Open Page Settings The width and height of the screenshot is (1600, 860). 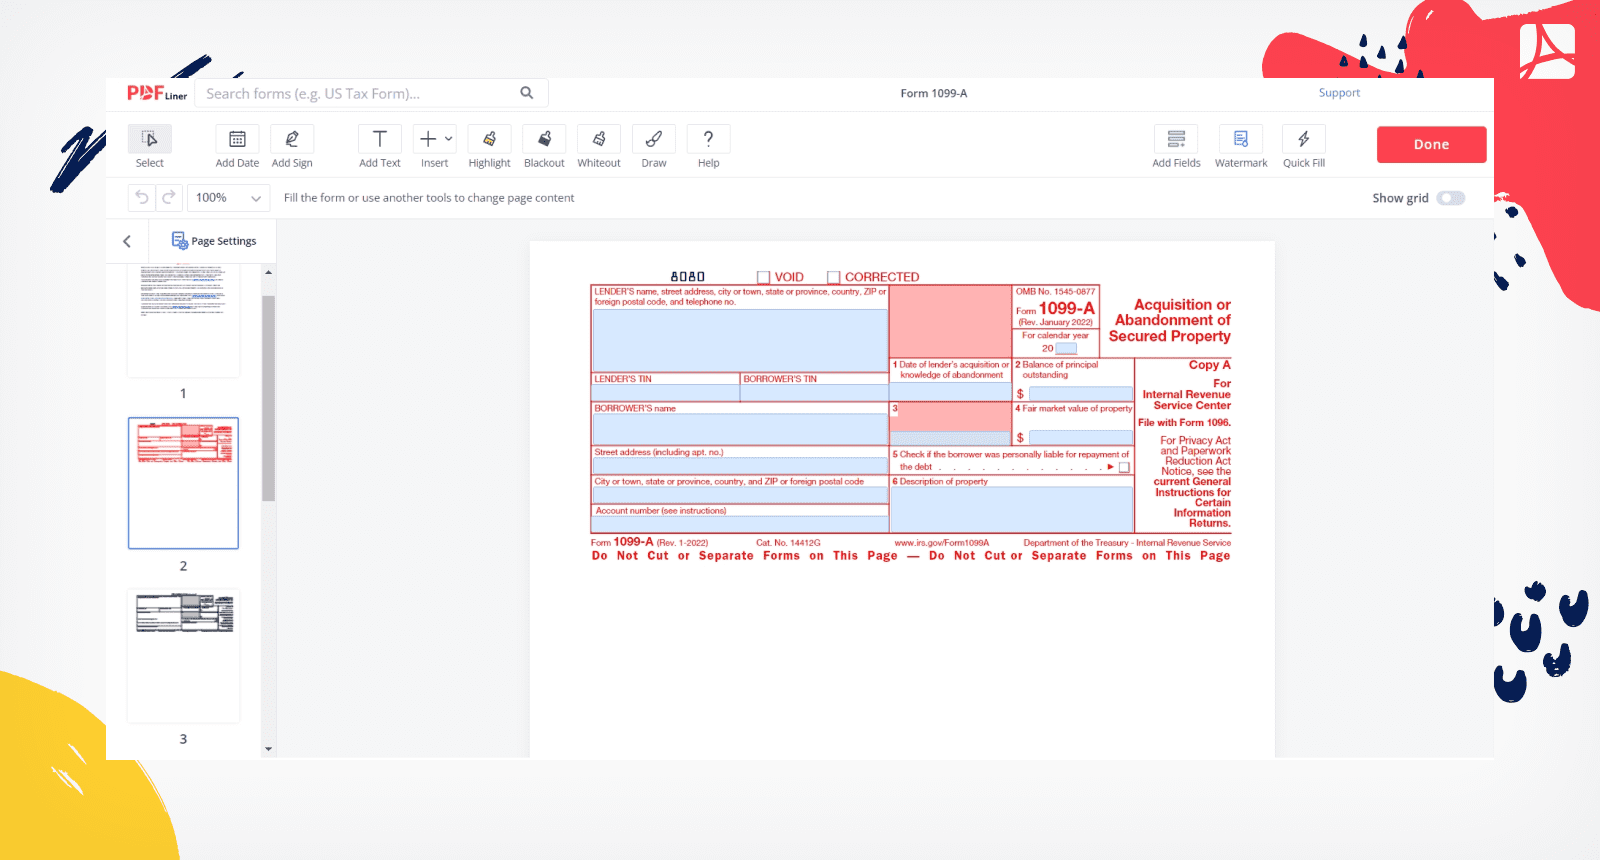click(214, 241)
